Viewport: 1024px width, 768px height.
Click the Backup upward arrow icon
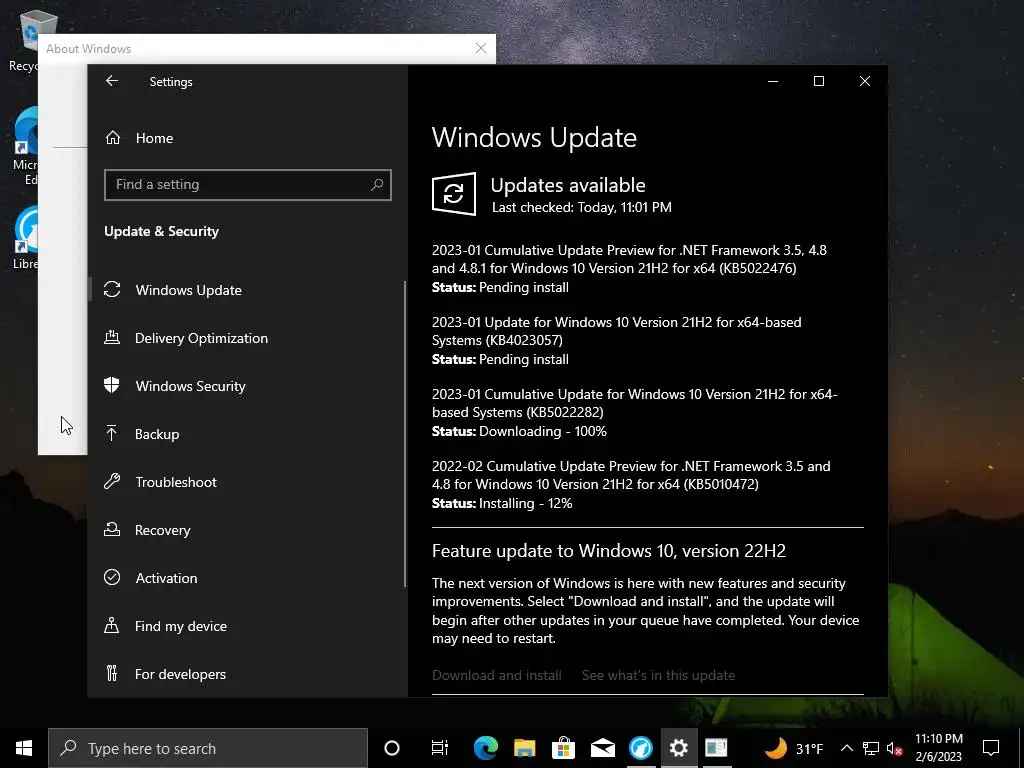click(112, 433)
